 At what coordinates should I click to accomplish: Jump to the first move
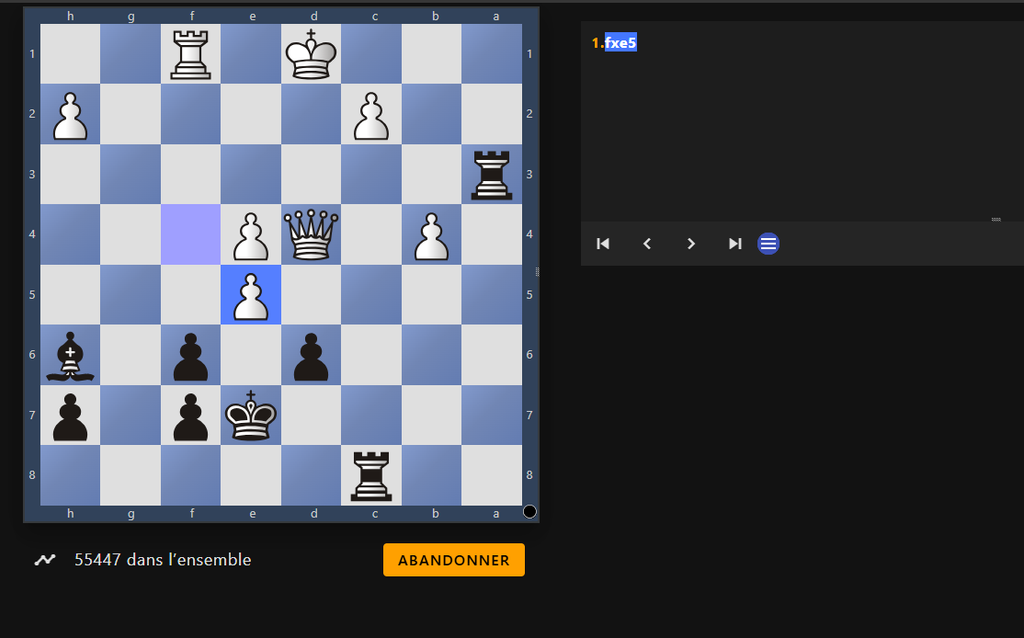603,244
